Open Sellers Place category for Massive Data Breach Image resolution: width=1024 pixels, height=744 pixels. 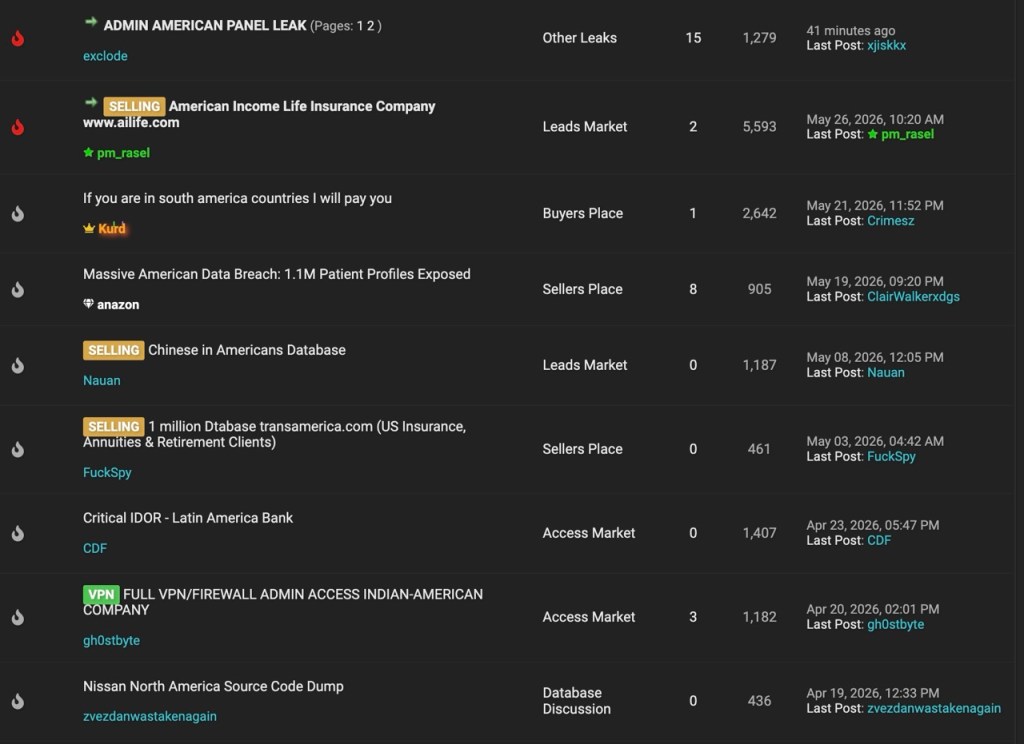(x=582, y=289)
